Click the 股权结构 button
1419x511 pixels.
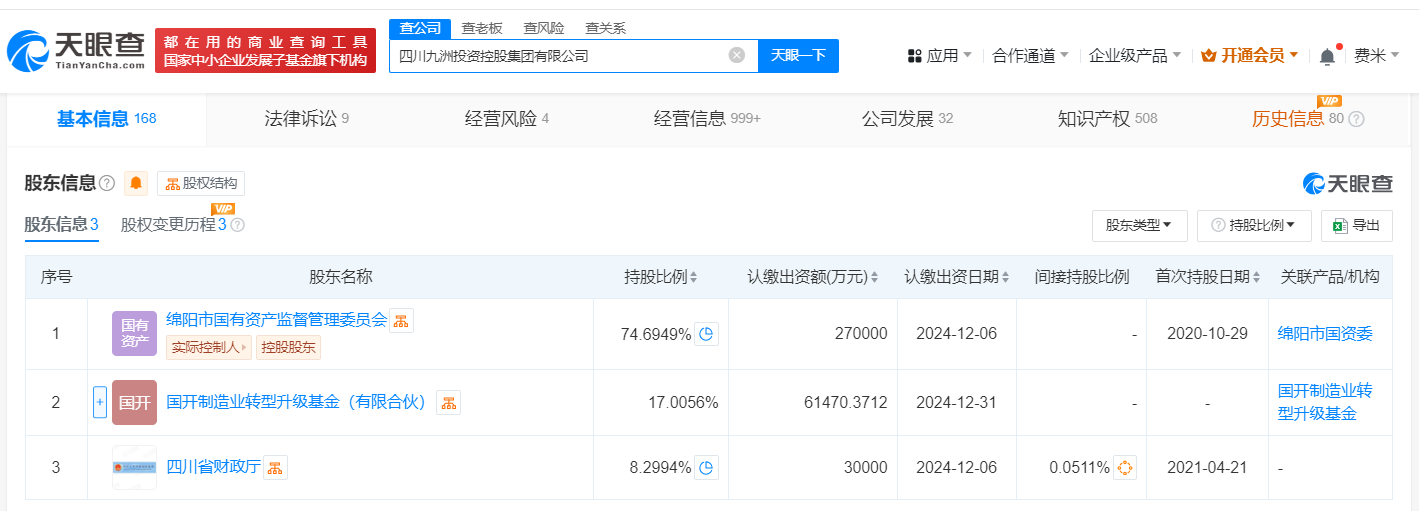(201, 184)
